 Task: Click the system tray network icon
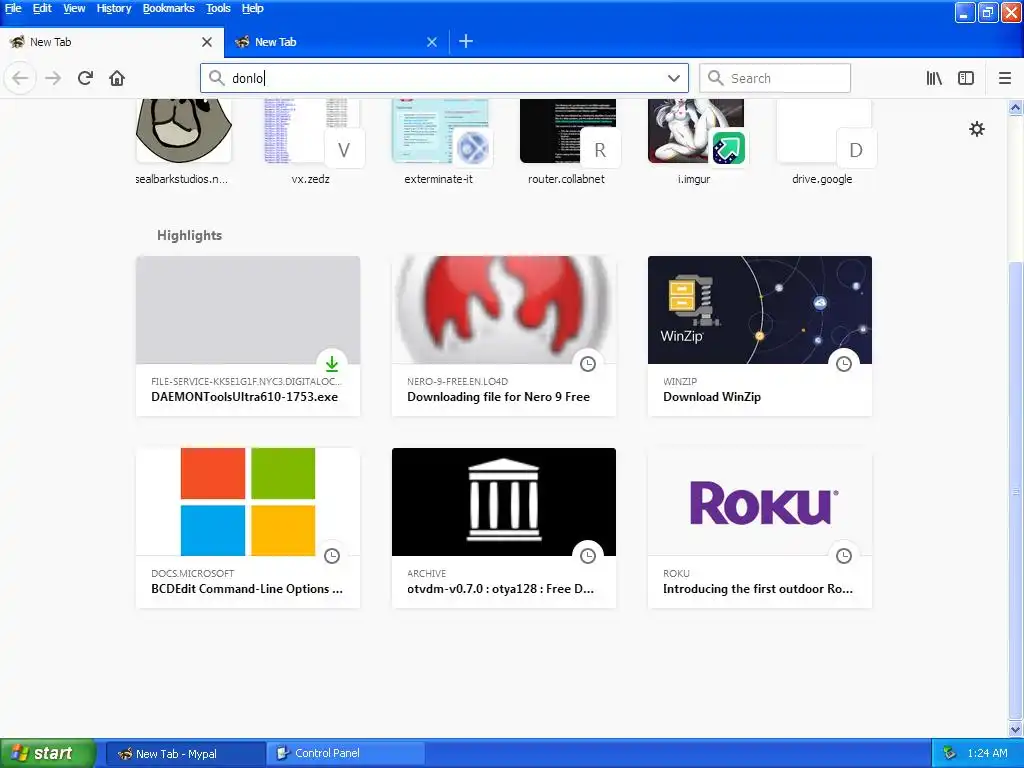tap(950, 754)
